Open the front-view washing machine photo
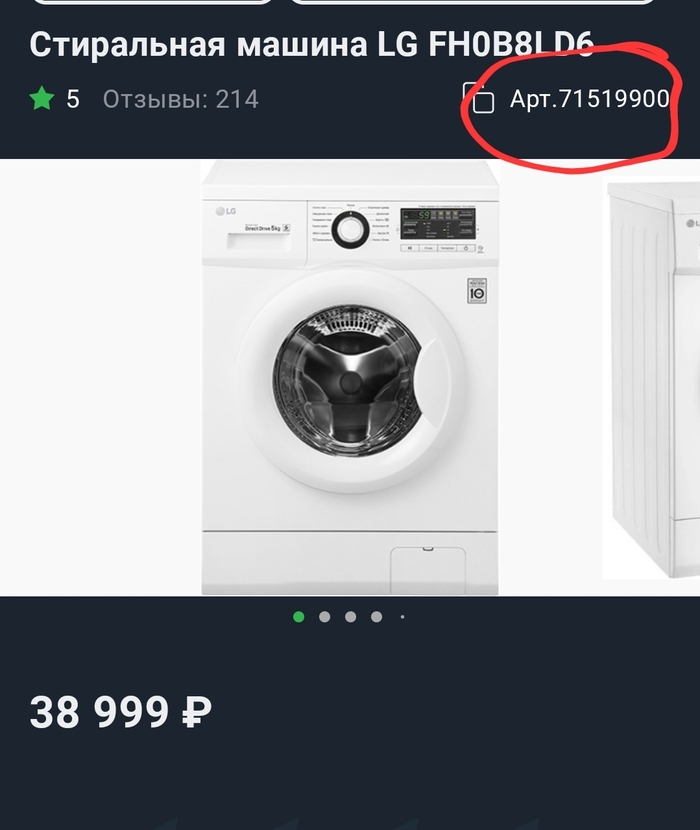700x830 pixels. coord(349,377)
